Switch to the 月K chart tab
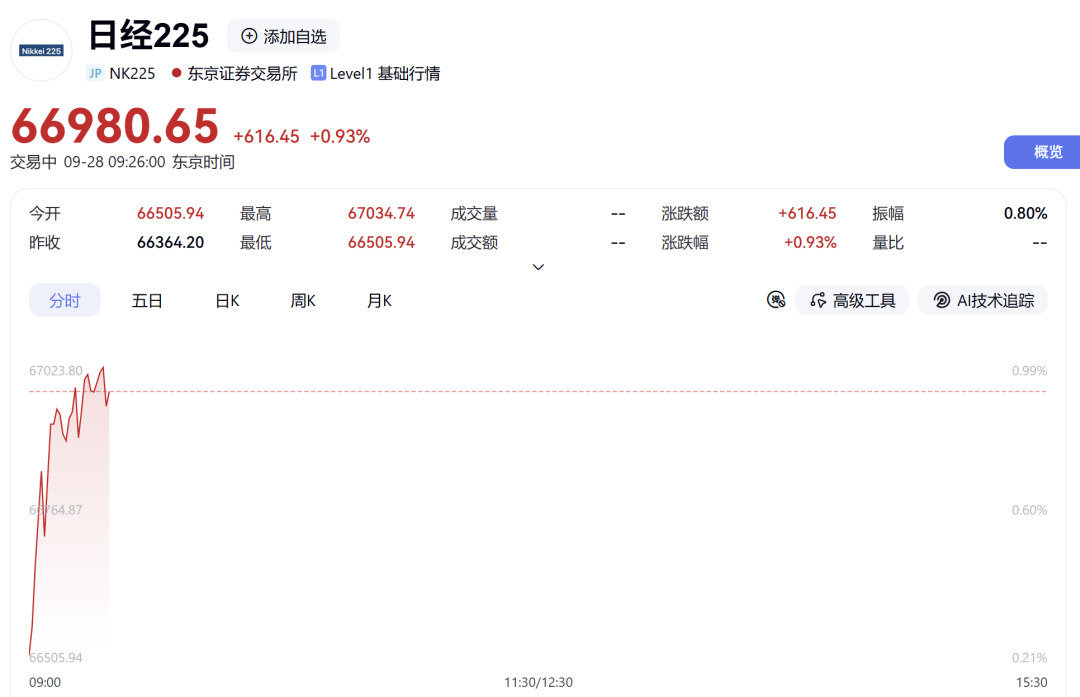The width and height of the screenshot is (1080, 697). pos(379,300)
